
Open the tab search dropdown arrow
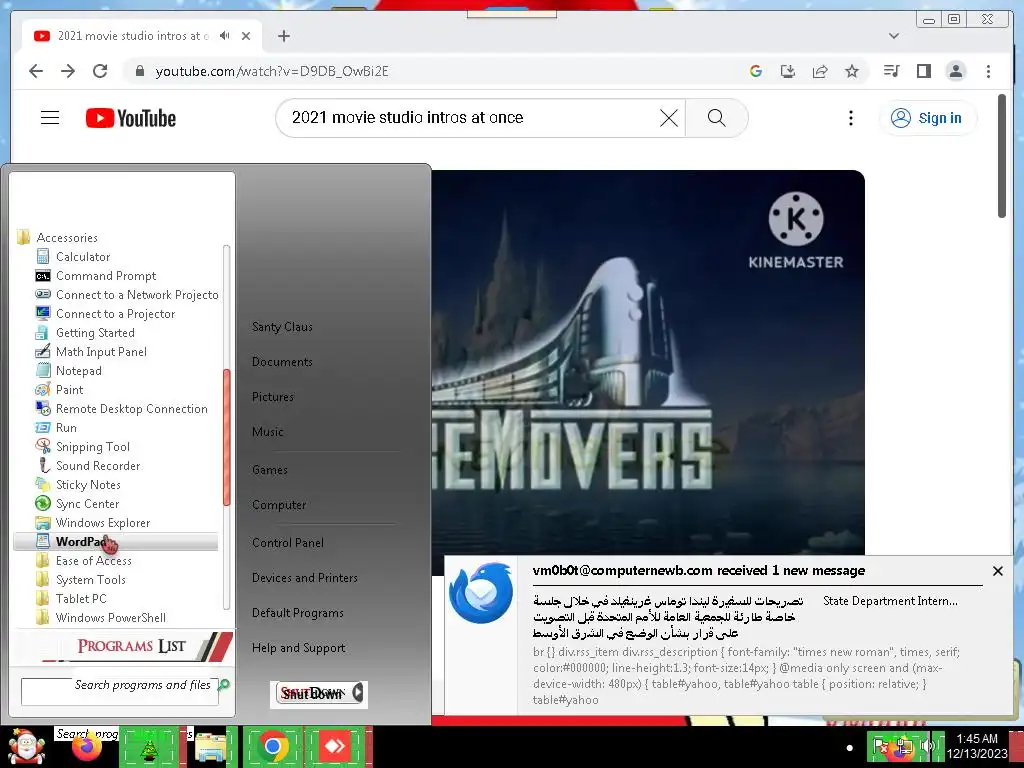[x=894, y=36]
